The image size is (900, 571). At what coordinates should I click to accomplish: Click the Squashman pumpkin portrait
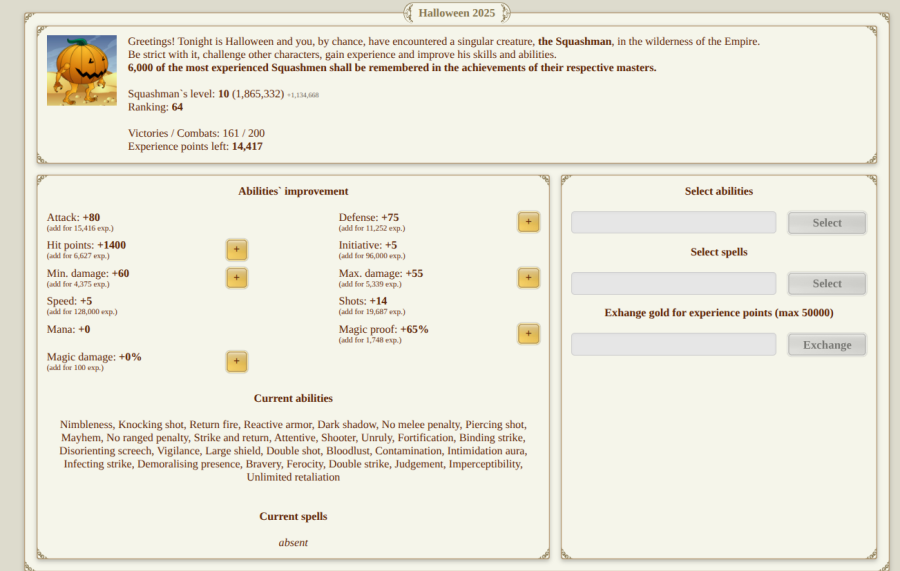[82, 71]
